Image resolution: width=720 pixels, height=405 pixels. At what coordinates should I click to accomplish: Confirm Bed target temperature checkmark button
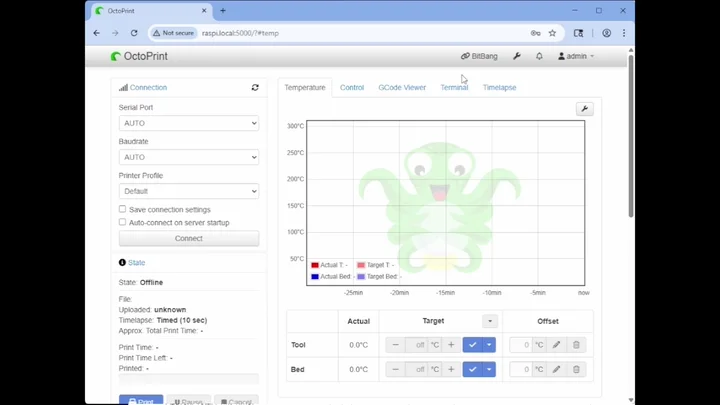pyautogui.click(x=472, y=369)
